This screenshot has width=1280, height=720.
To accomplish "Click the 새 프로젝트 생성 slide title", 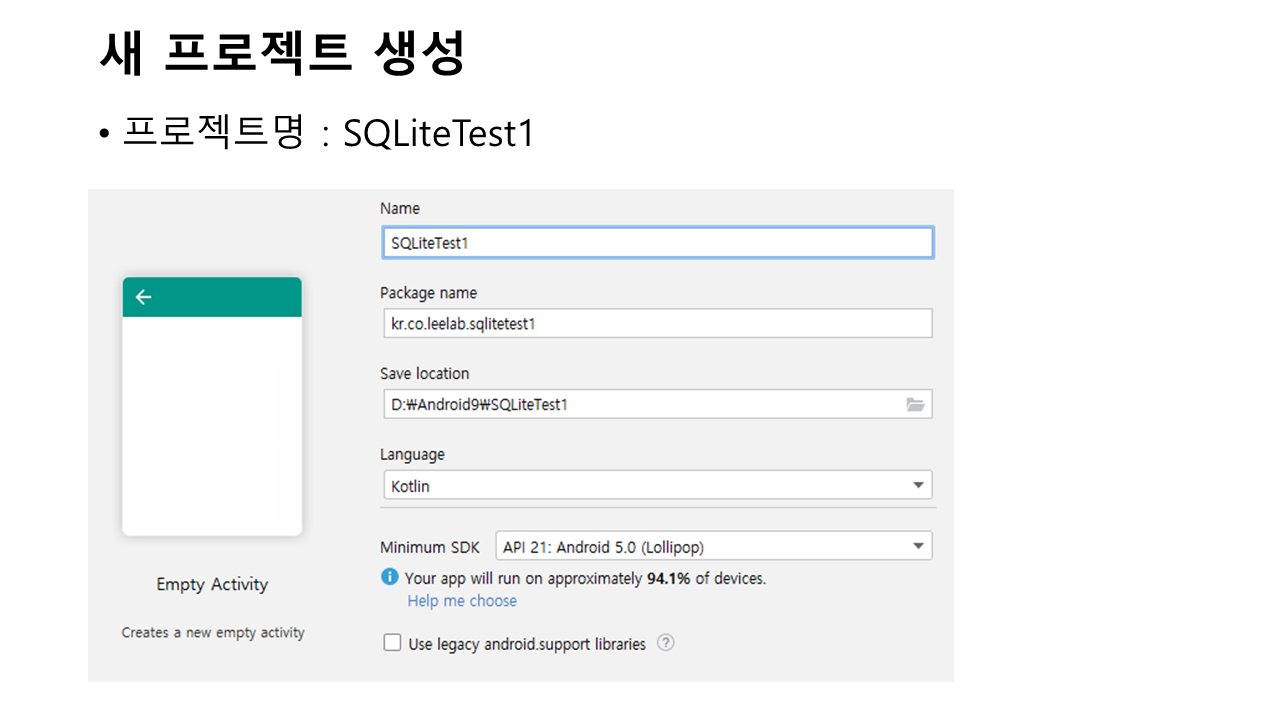I will coord(283,54).
